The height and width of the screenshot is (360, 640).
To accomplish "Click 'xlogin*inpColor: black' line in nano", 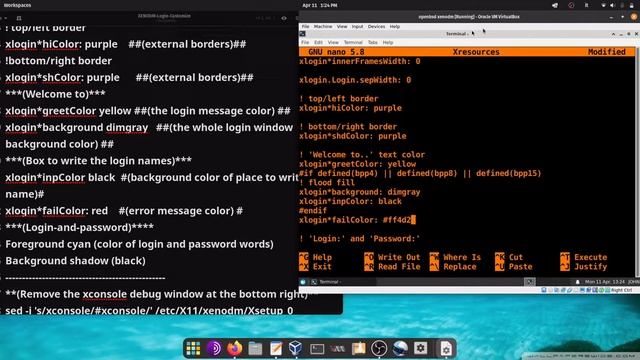I will click(x=350, y=201).
